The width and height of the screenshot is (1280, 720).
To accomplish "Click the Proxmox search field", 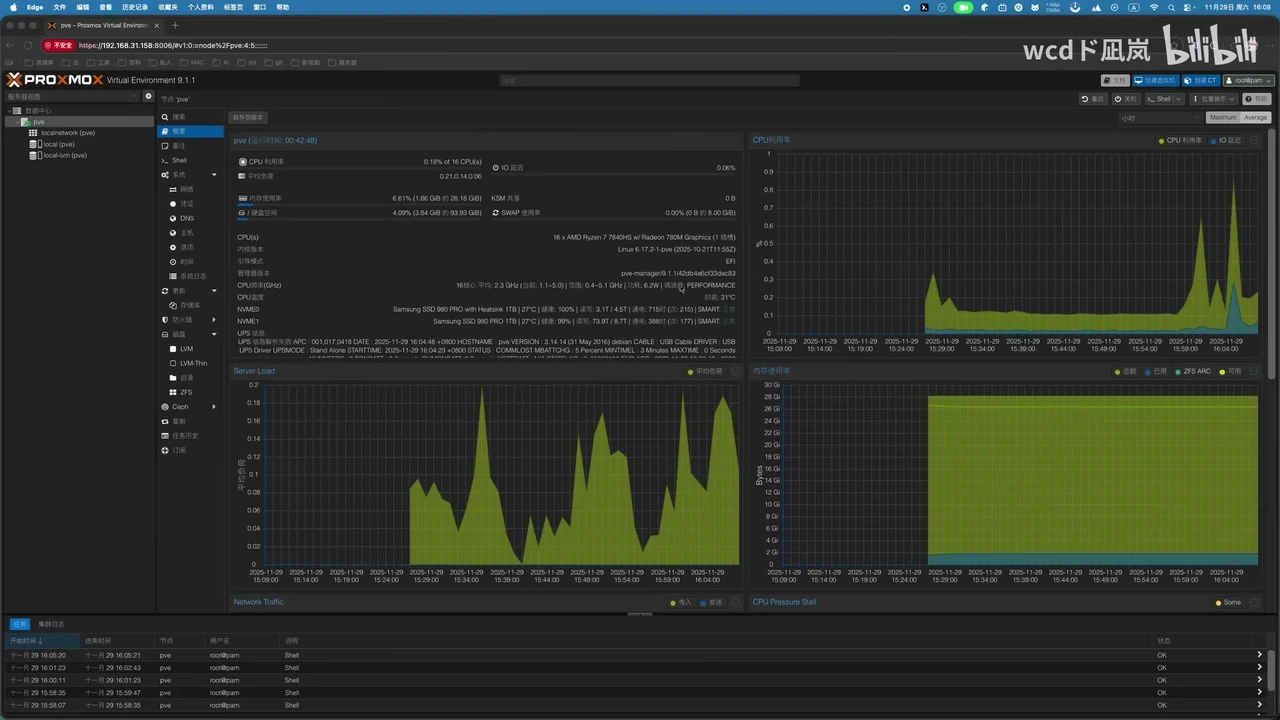I will (650, 80).
